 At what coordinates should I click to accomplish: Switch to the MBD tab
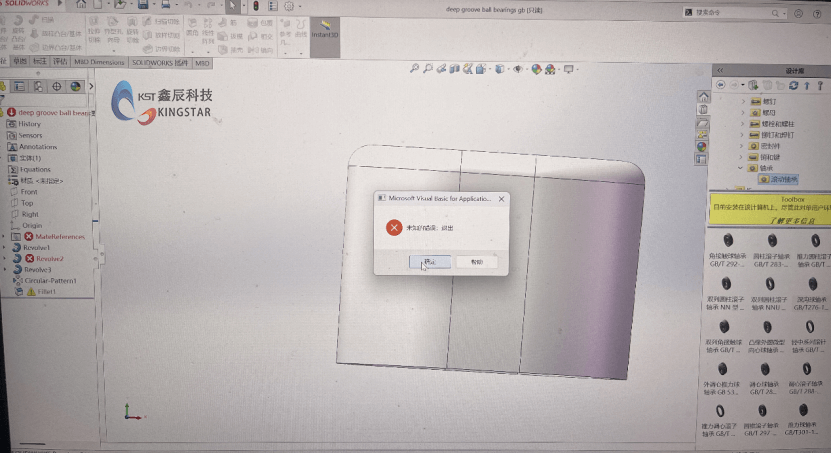click(x=202, y=63)
